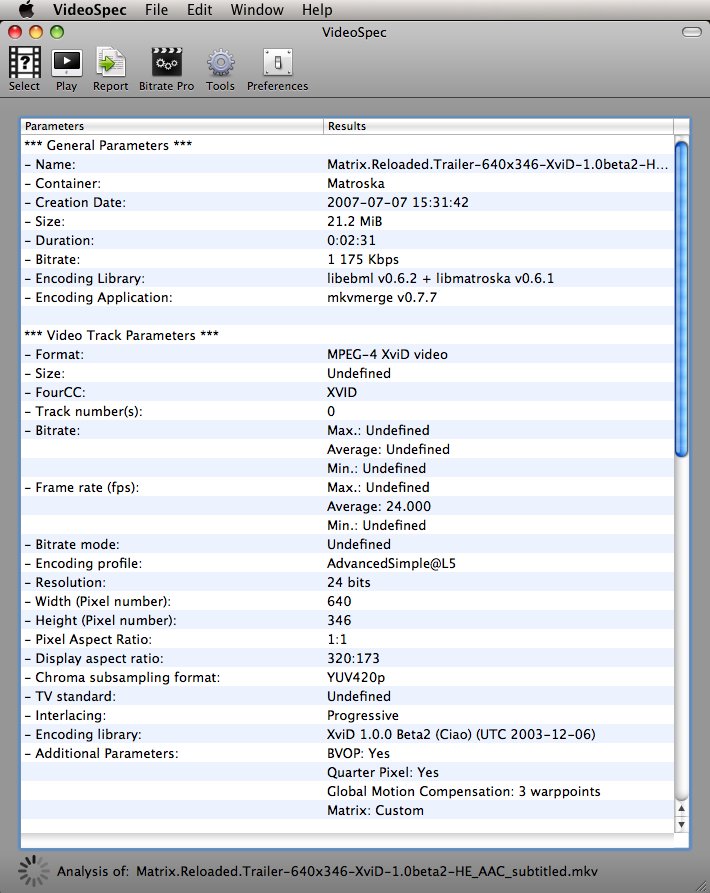Click XviD 1.0.0 Beta2 (Ciao) value
The image size is (710, 893).
point(461,734)
